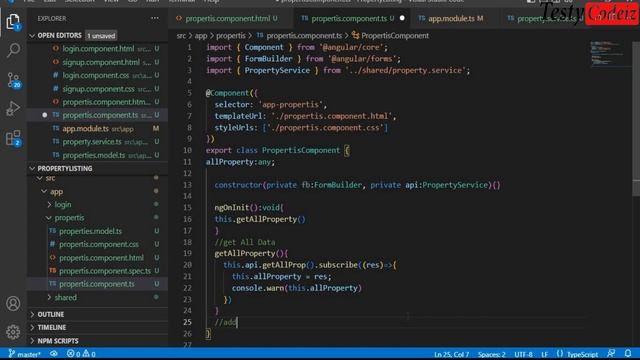Click Spaces: 2 indentation setting
The height and width of the screenshot is (360, 640).
pos(491,354)
